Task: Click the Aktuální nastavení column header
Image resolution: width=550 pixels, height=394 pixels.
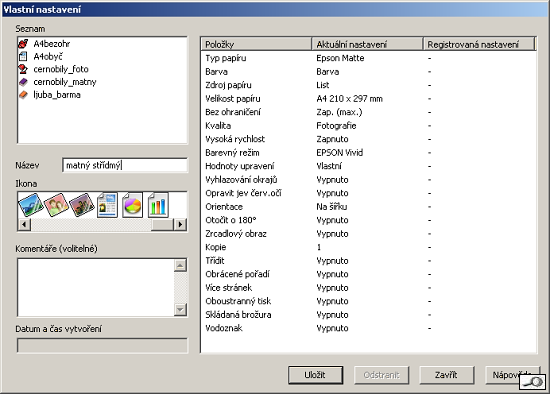Action: coord(367,44)
